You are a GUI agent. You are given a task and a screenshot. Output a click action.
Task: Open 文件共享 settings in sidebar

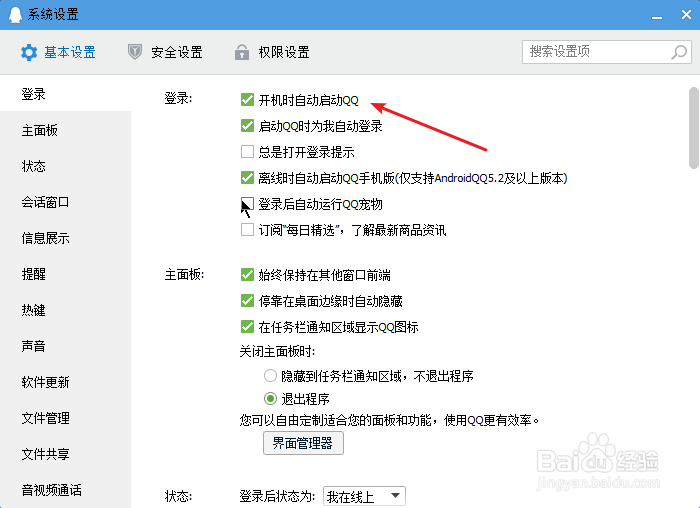(65, 454)
